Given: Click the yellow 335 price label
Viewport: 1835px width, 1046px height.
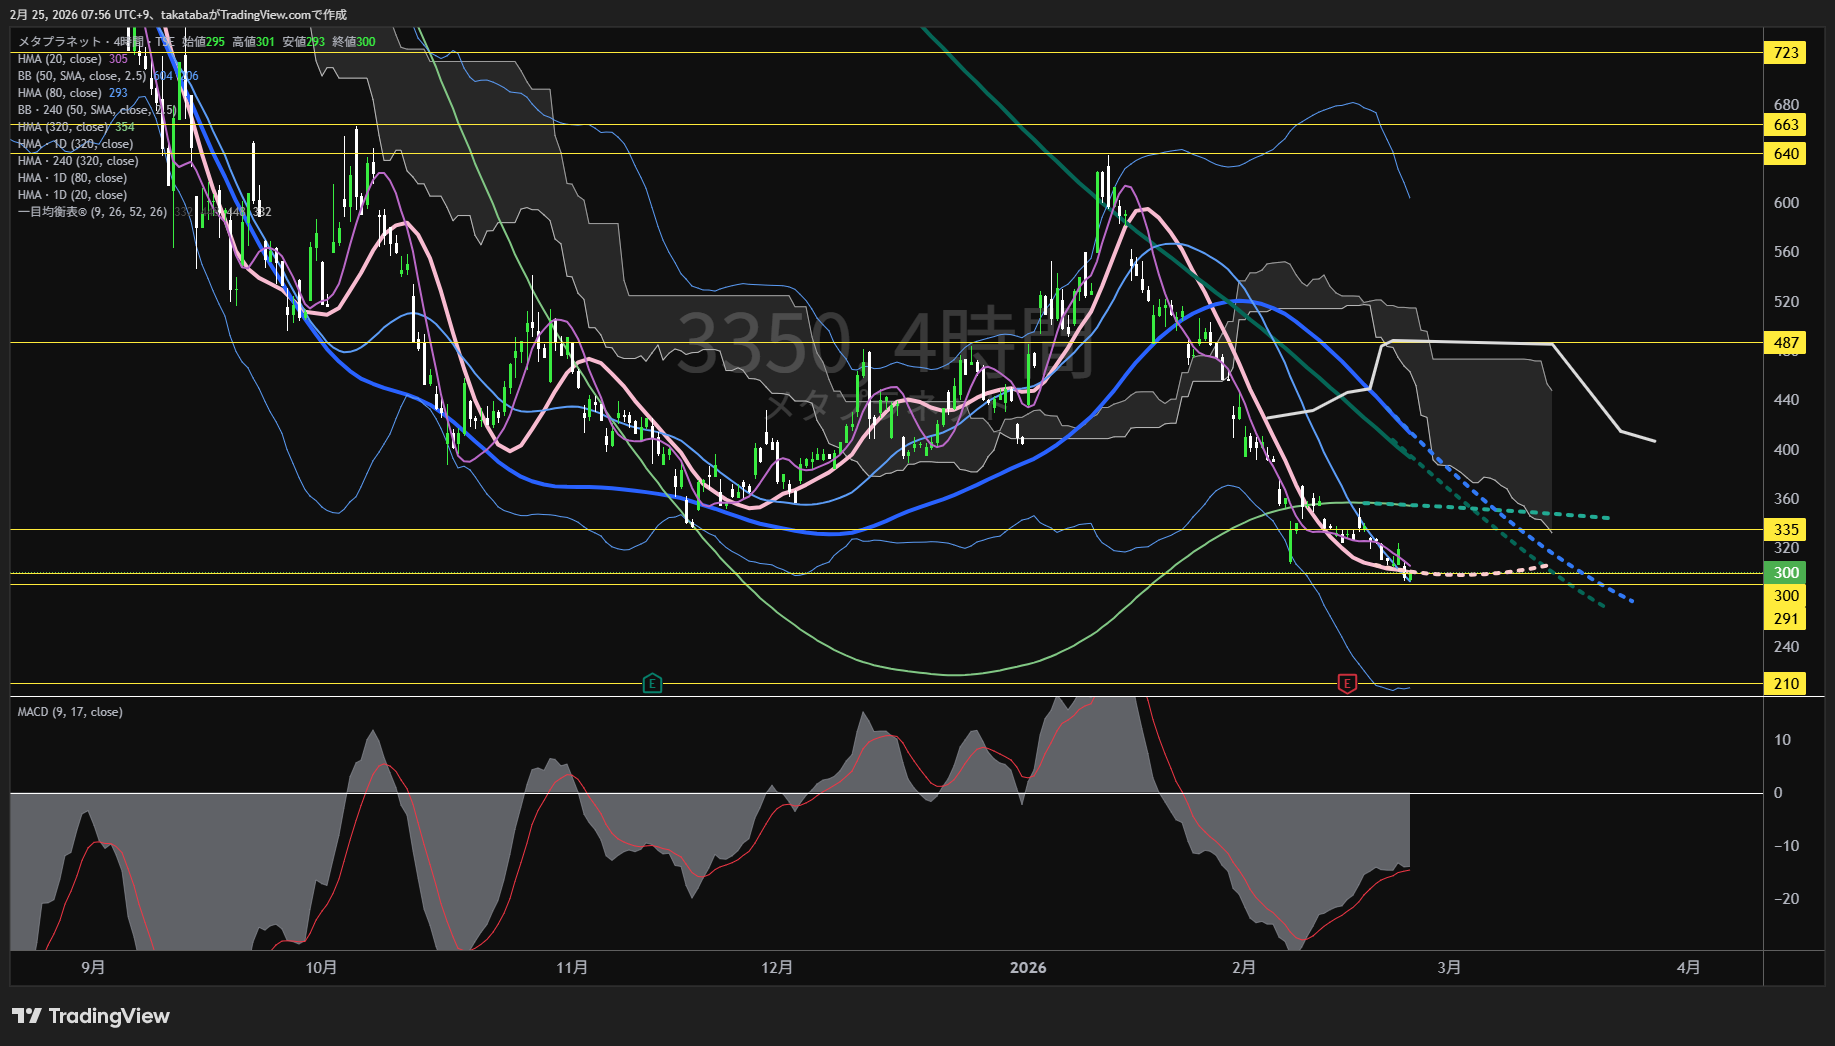Looking at the screenshot, I should pos(1785,530).
